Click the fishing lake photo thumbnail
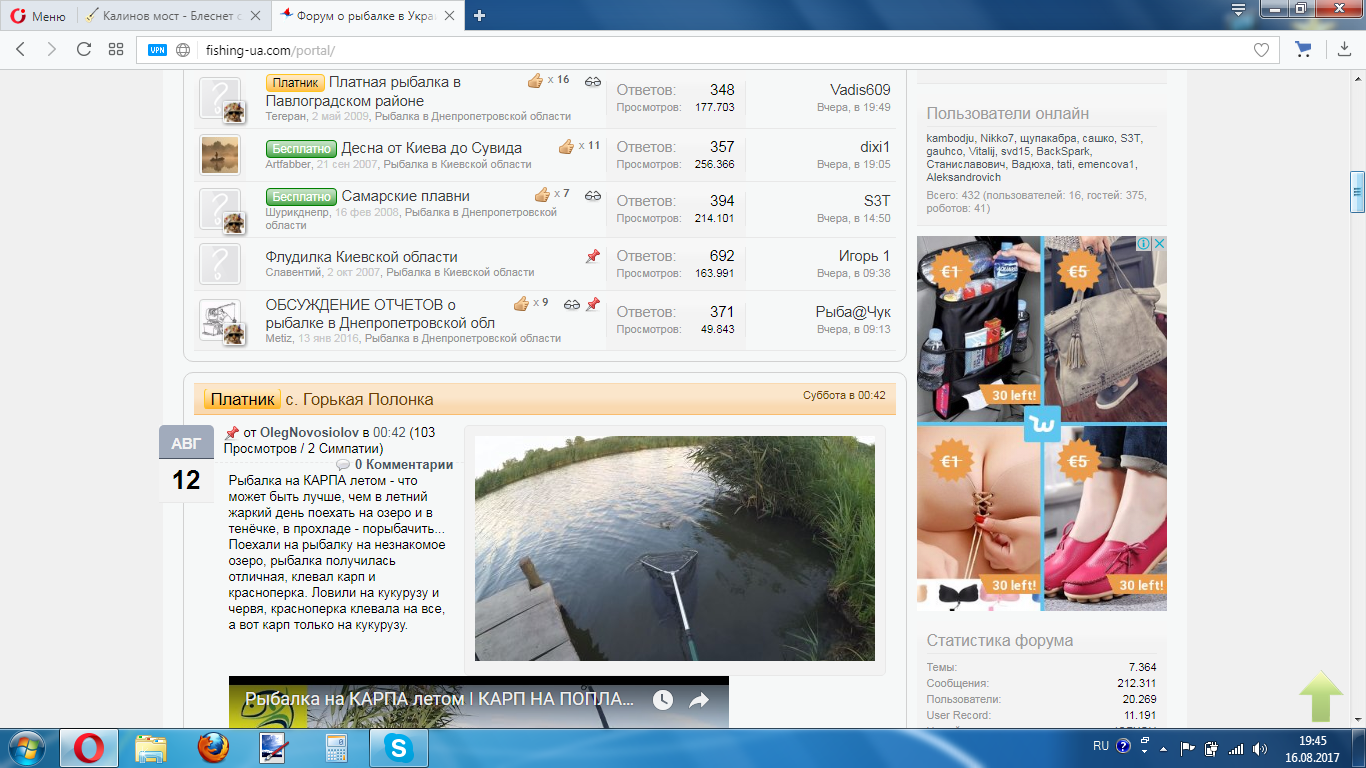The image size is (1366, 768). tap(674, 548)
